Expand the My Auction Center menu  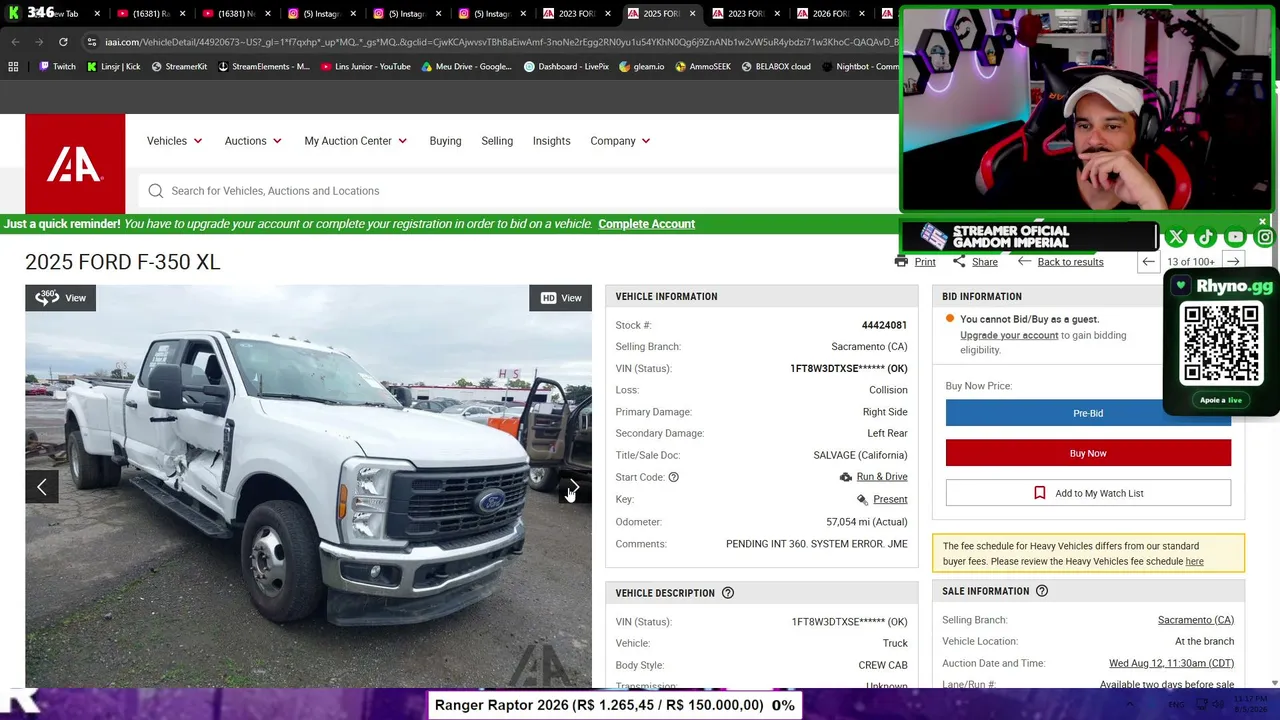pyautogui.click(x=356, y=141)
